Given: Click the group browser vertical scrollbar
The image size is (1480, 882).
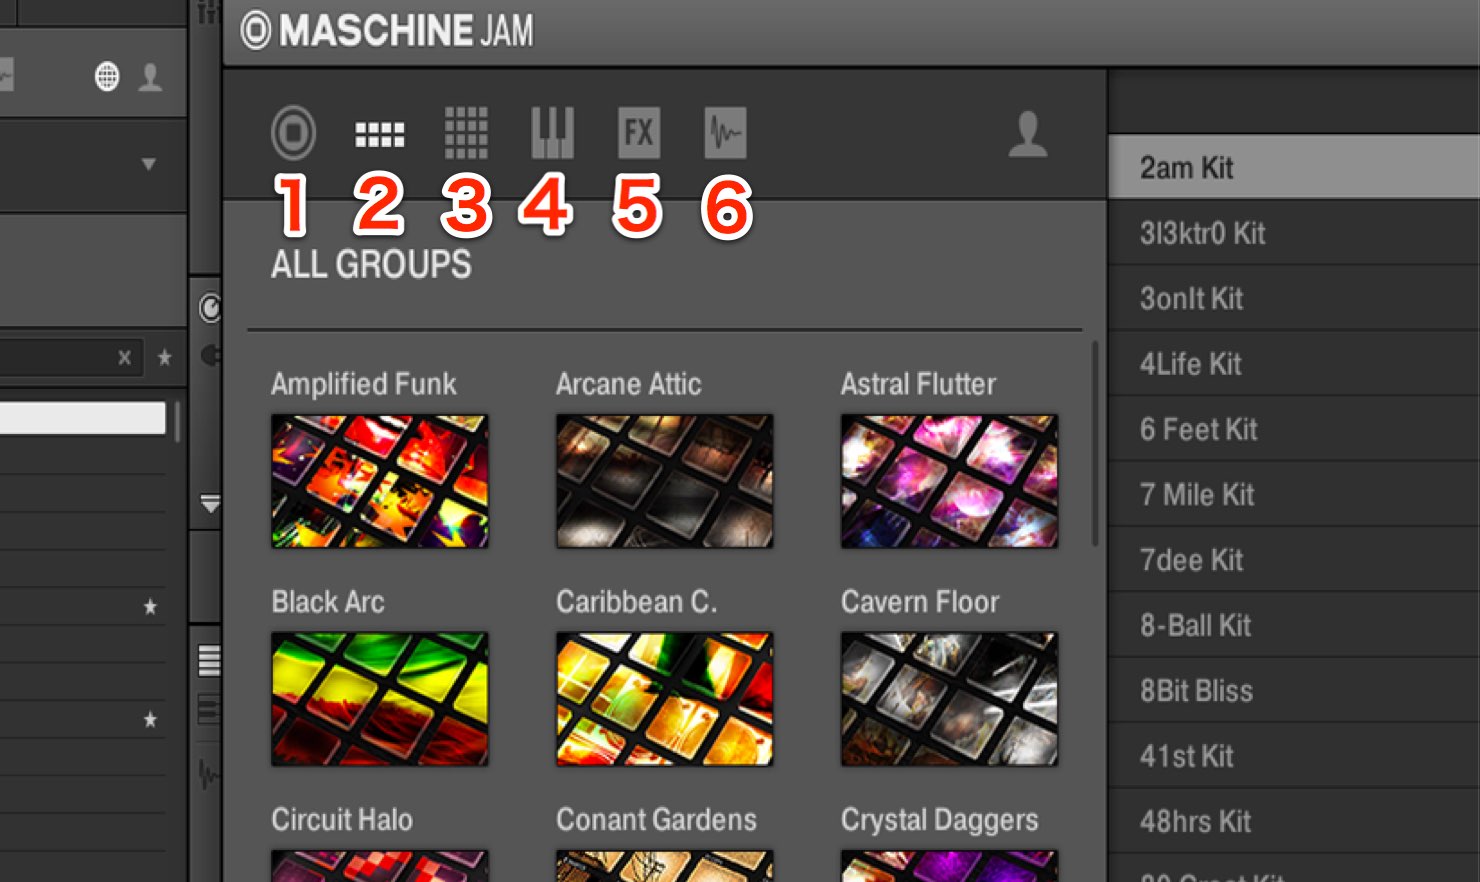Looking at the screenshot, I should [x=1095, y=444].
